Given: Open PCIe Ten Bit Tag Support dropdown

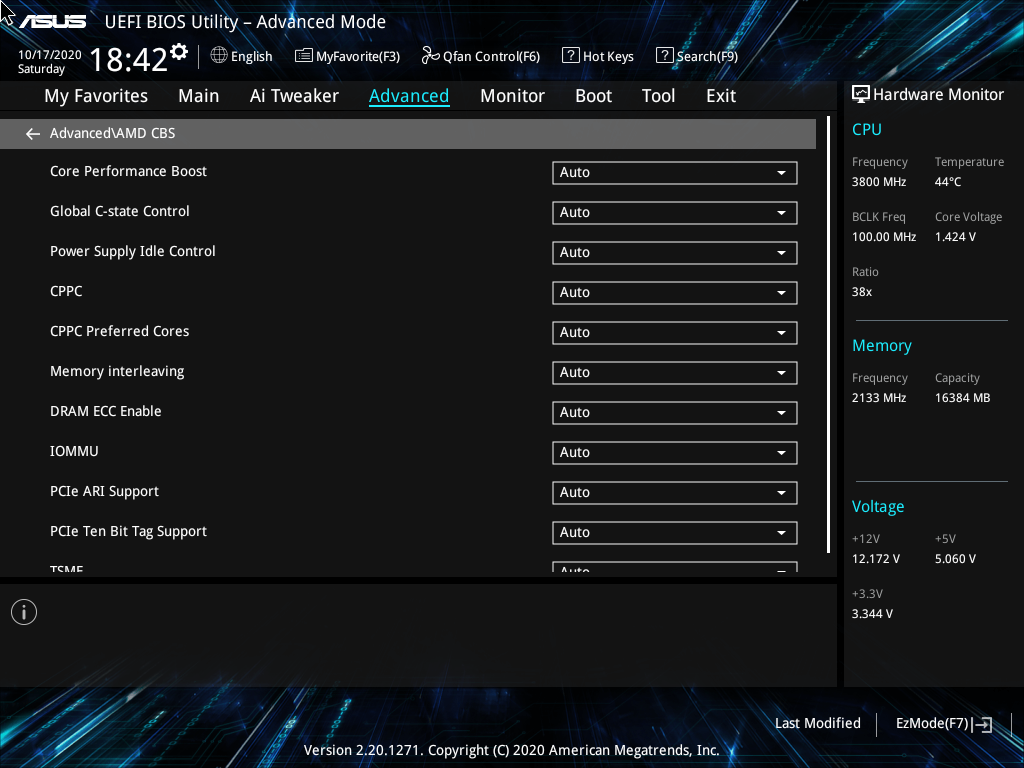Looking at the screenshot, I should pos(675,532).
